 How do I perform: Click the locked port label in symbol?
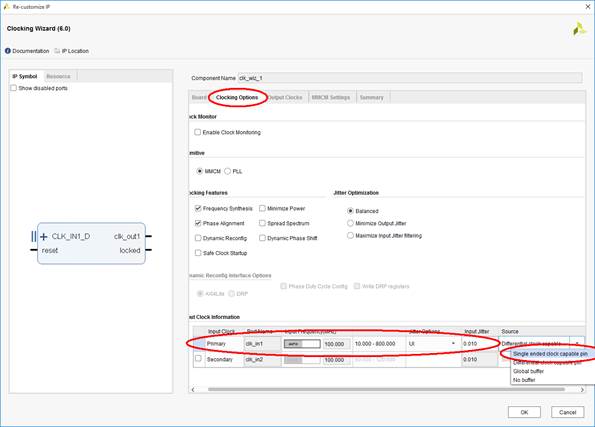tap(130, 251)
